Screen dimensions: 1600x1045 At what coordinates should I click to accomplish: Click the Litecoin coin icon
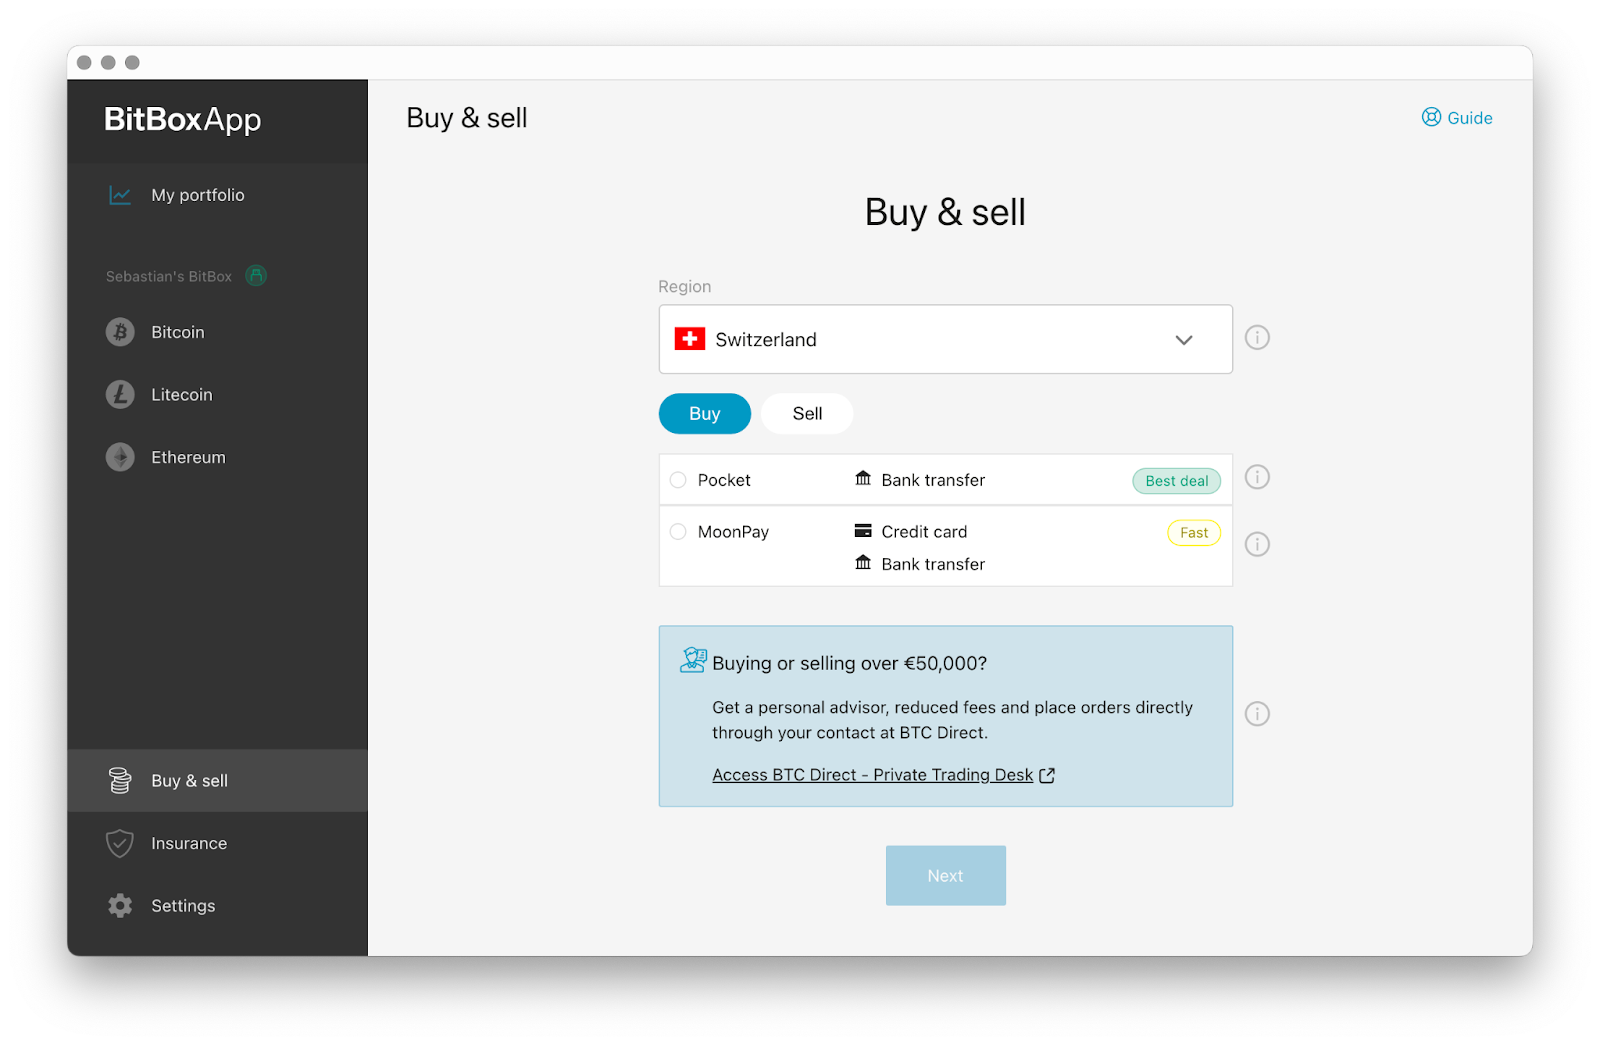click(120, 394)
